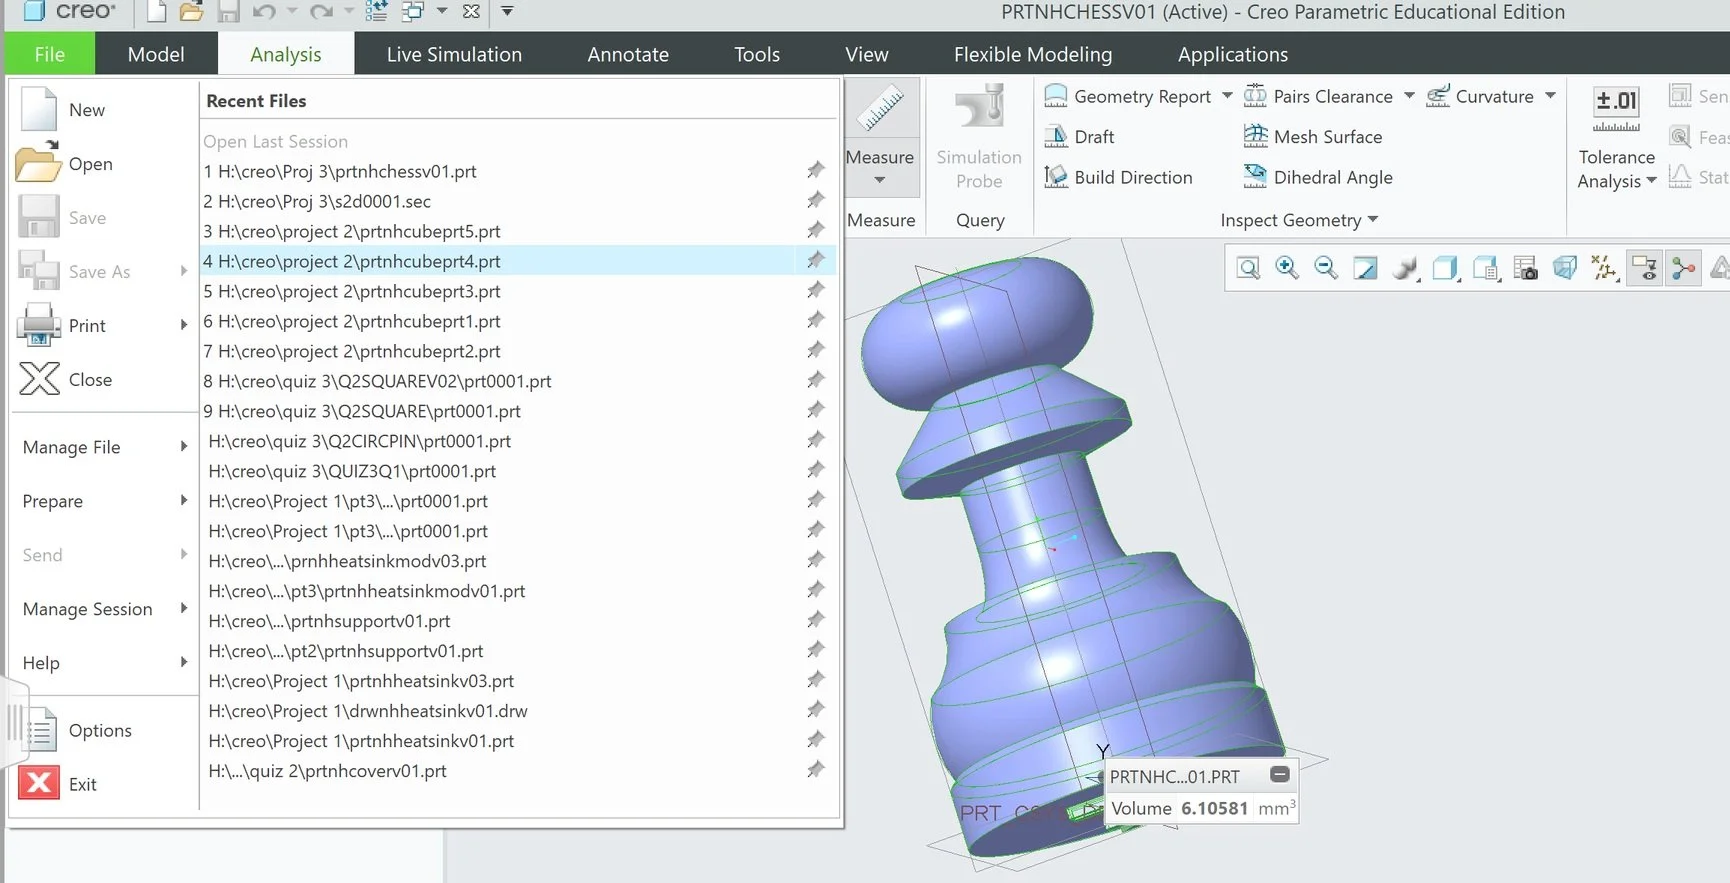Image resolution: width=1730 pixels, height=883 pixels.
Task: Expand the Manage Session submenu
Action: [x=103, y=609]
